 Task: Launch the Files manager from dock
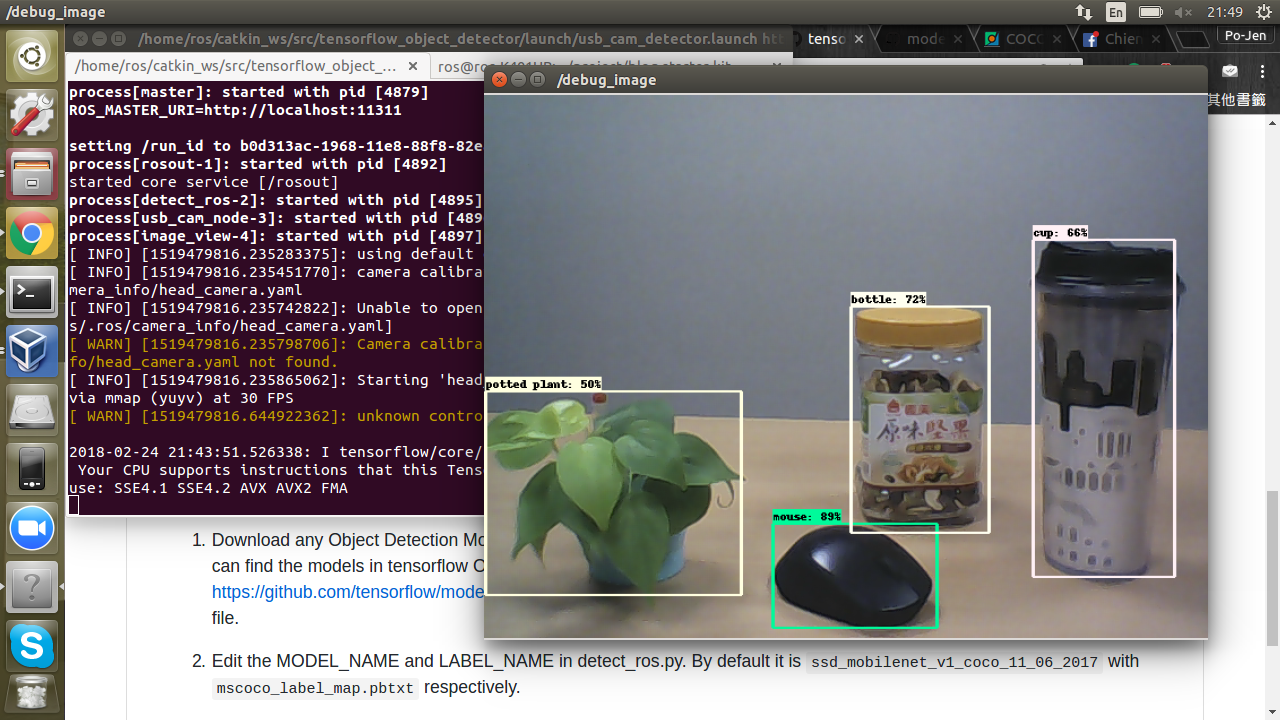click(32, 175)
